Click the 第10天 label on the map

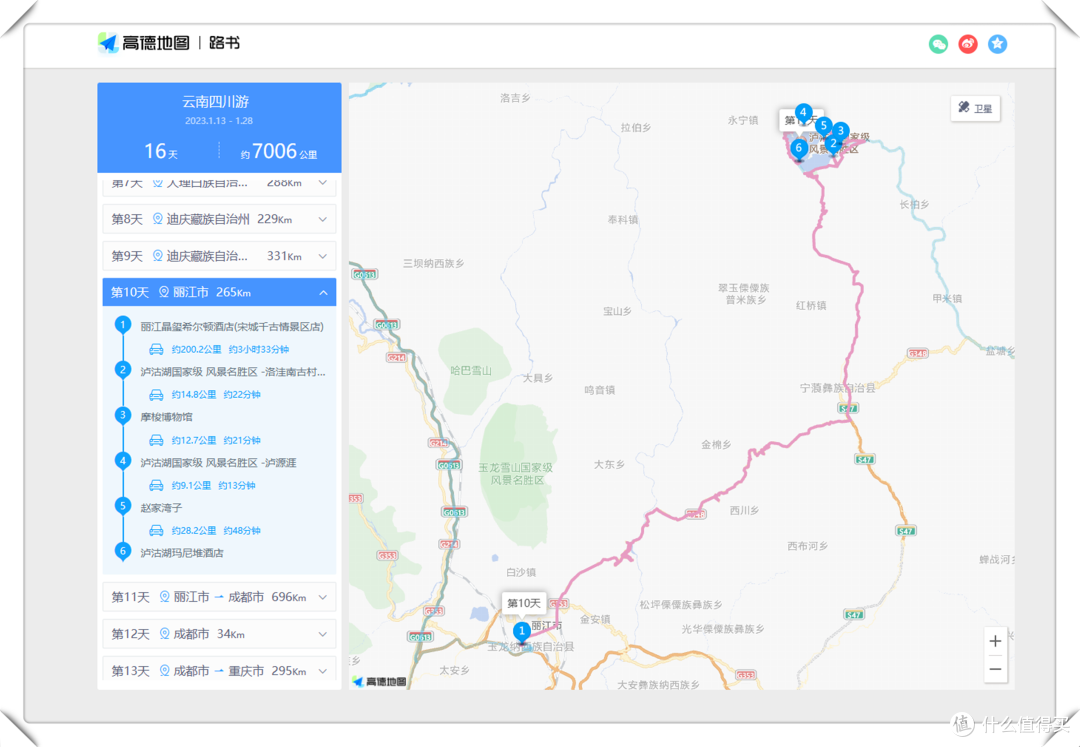point(523,603)
